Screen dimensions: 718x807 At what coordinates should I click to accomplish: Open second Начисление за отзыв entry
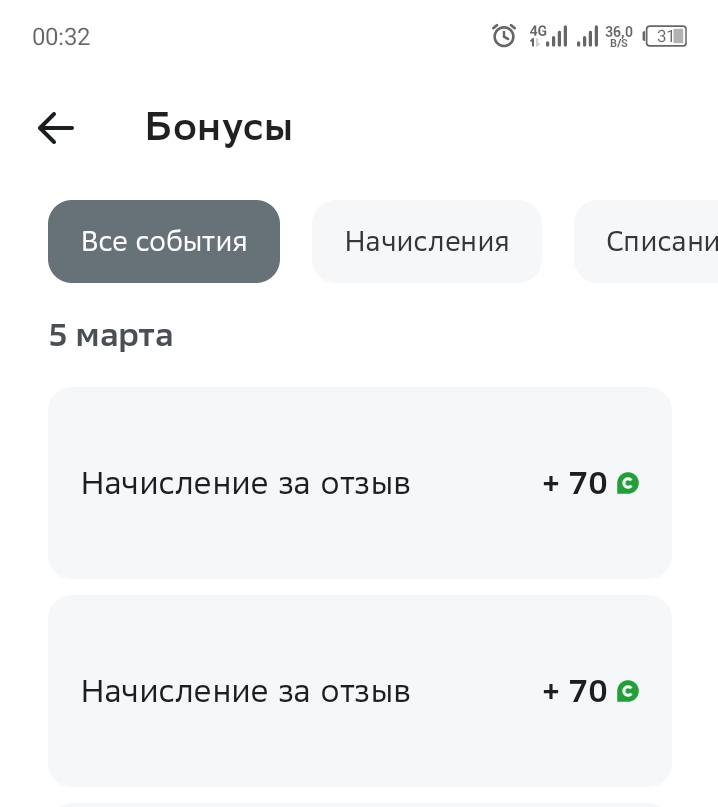point(360,691)
